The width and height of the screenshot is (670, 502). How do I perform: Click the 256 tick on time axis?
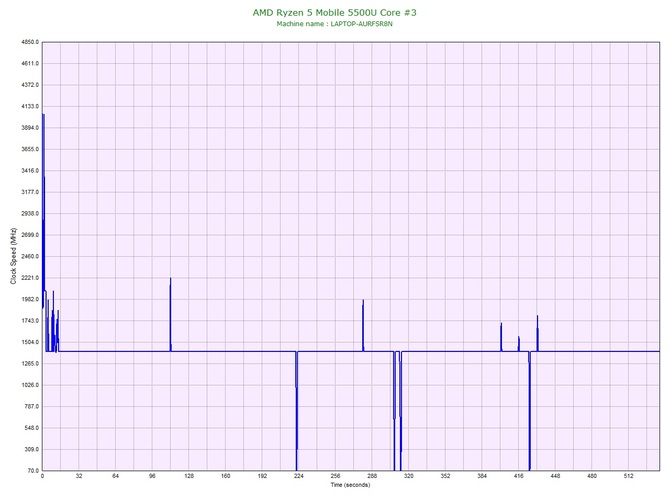click(335, 476)
